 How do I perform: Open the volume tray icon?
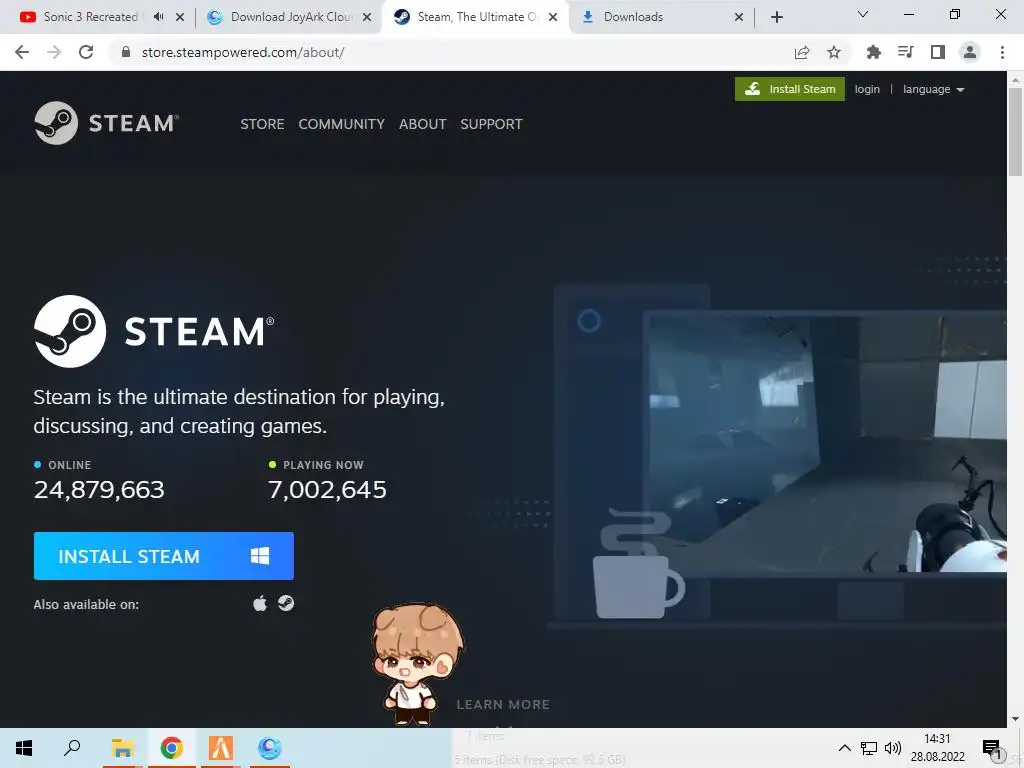coord(893,748)
